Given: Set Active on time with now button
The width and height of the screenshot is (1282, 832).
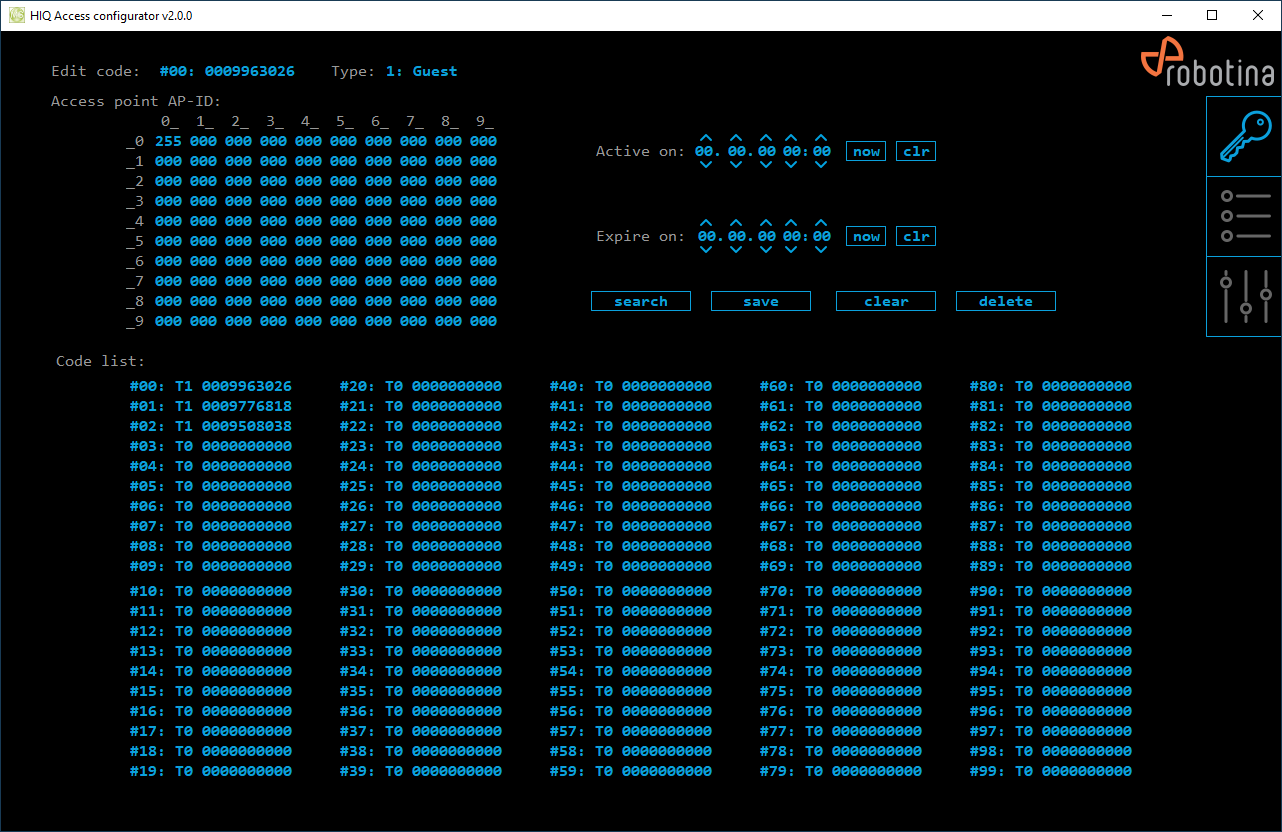Looking at the screenshot, I should click(x=866, y=152).
